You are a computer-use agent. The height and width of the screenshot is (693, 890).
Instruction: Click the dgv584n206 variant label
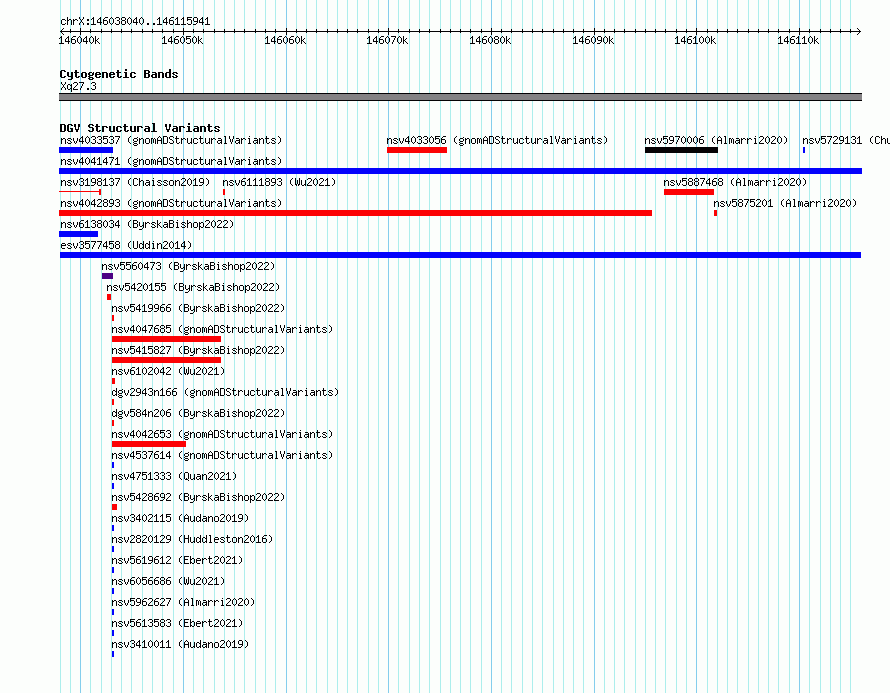198,413
